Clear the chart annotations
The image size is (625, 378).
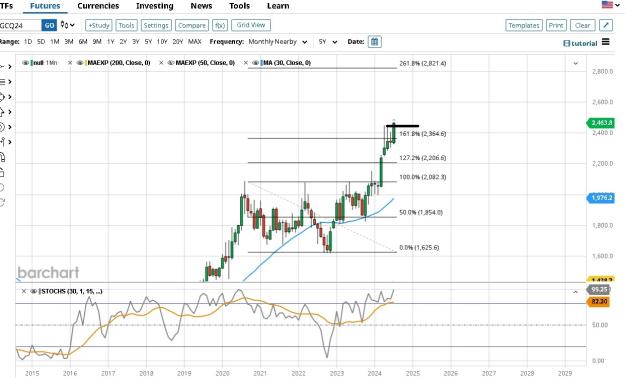(582, 25)
